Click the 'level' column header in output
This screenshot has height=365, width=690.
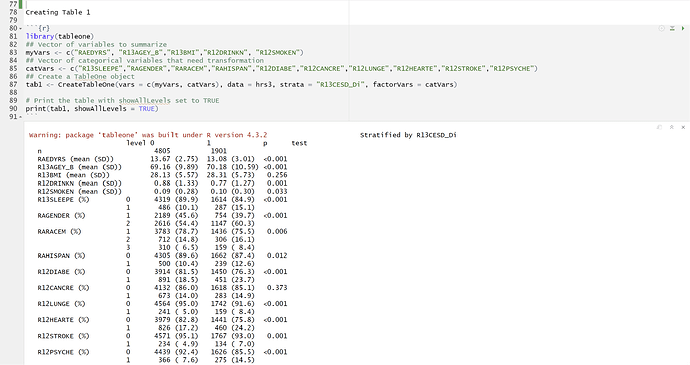pyautogui.click(x=136, y=143)
